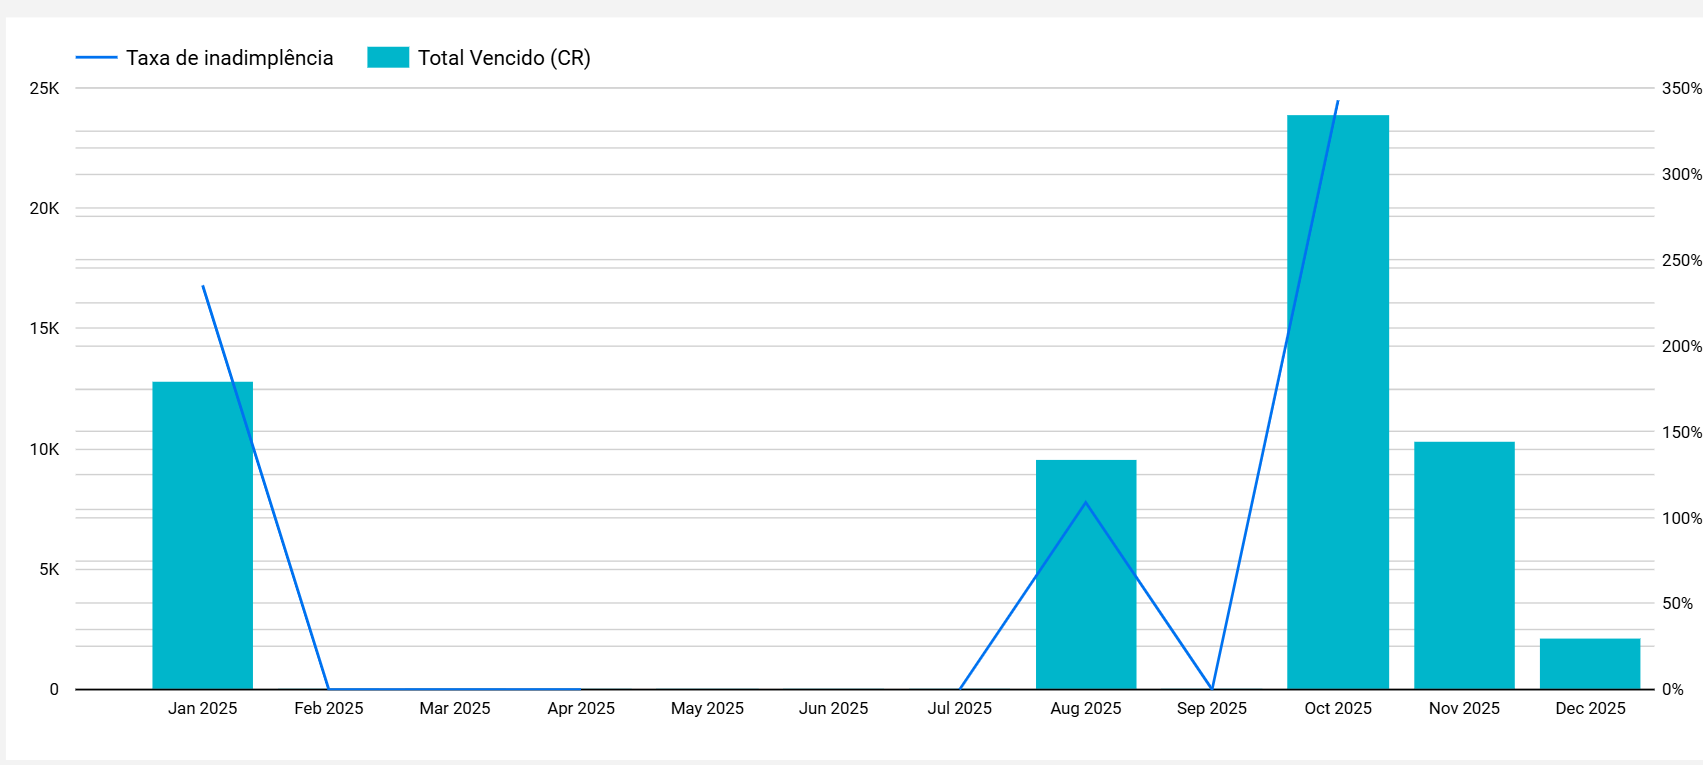
Task: Select the Oct 2025 x-axis label
Action: (1338, 708)
